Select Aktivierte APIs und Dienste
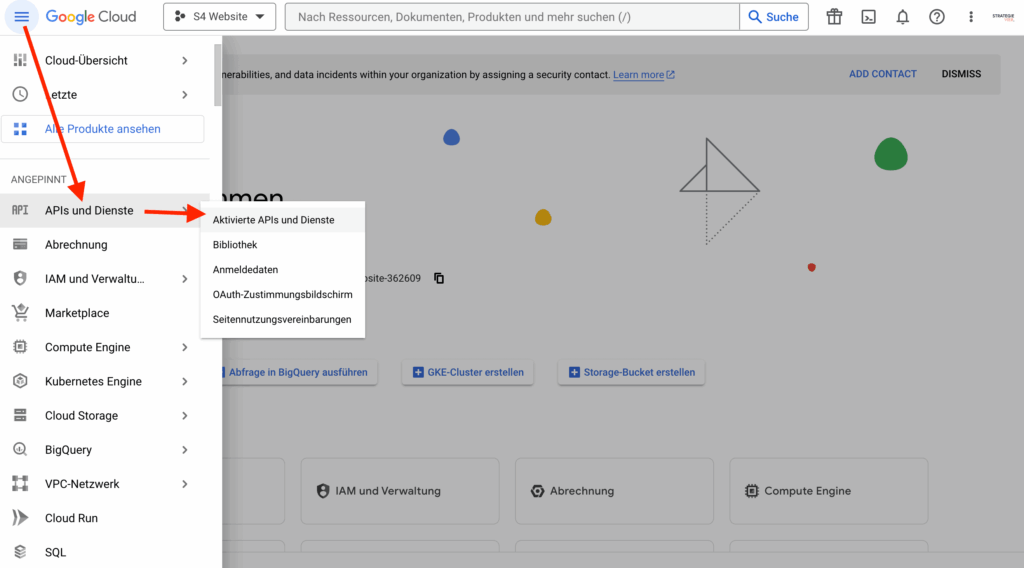1024x568 pixels. (x=283, y=220)
